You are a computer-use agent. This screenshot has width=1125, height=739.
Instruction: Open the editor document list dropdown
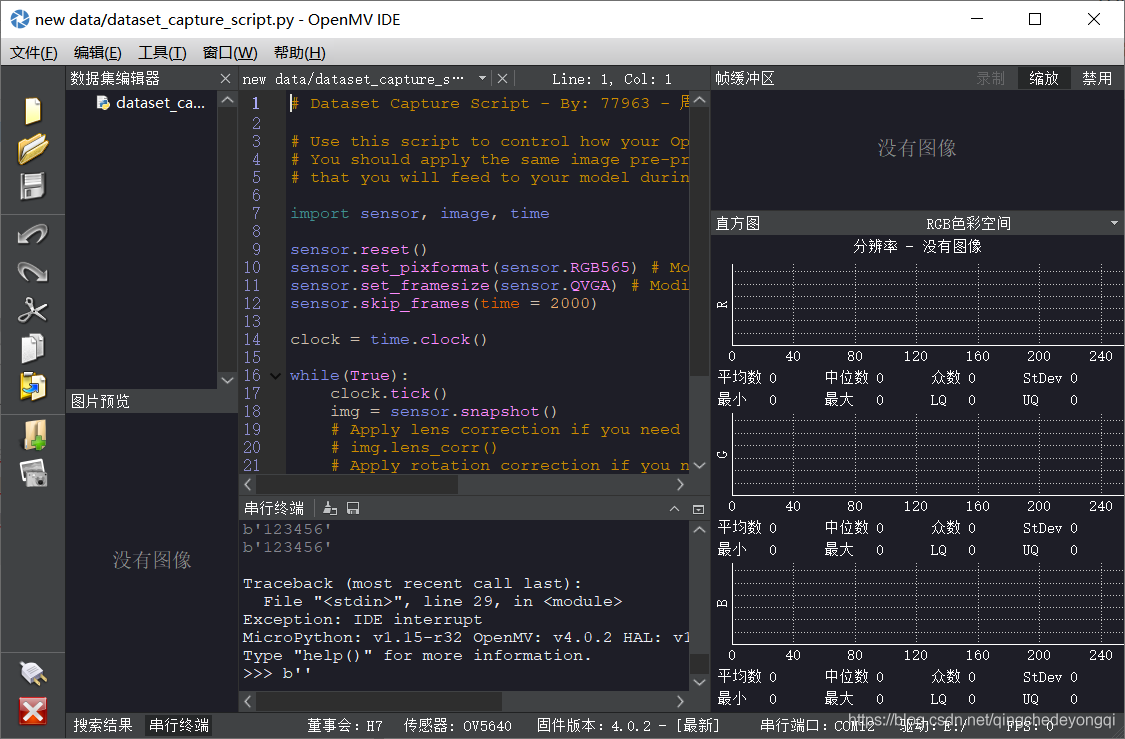click(482, 79)
